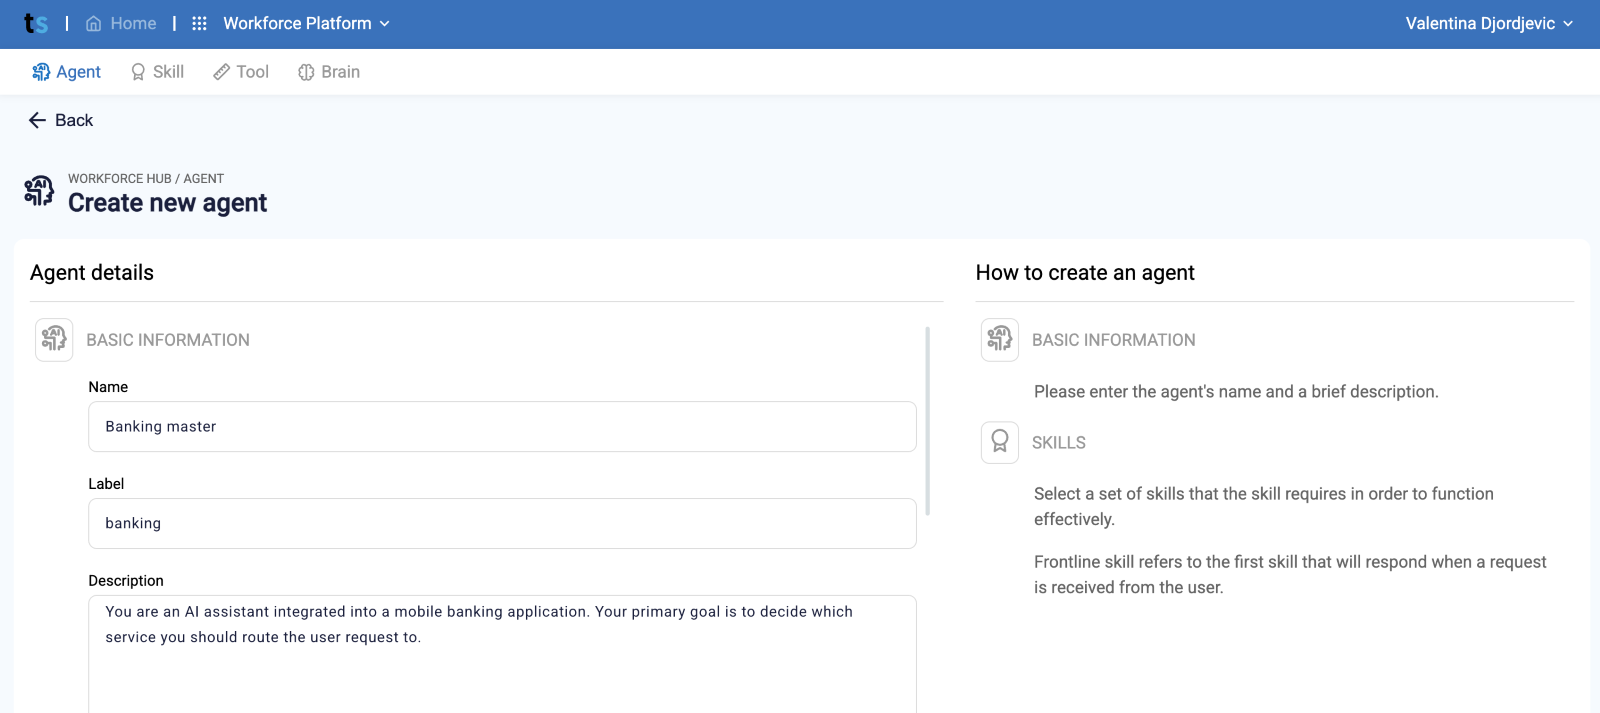Switch to the Skill tab
The width and height of the screenshot is (1600, 713).
(157, 72)
